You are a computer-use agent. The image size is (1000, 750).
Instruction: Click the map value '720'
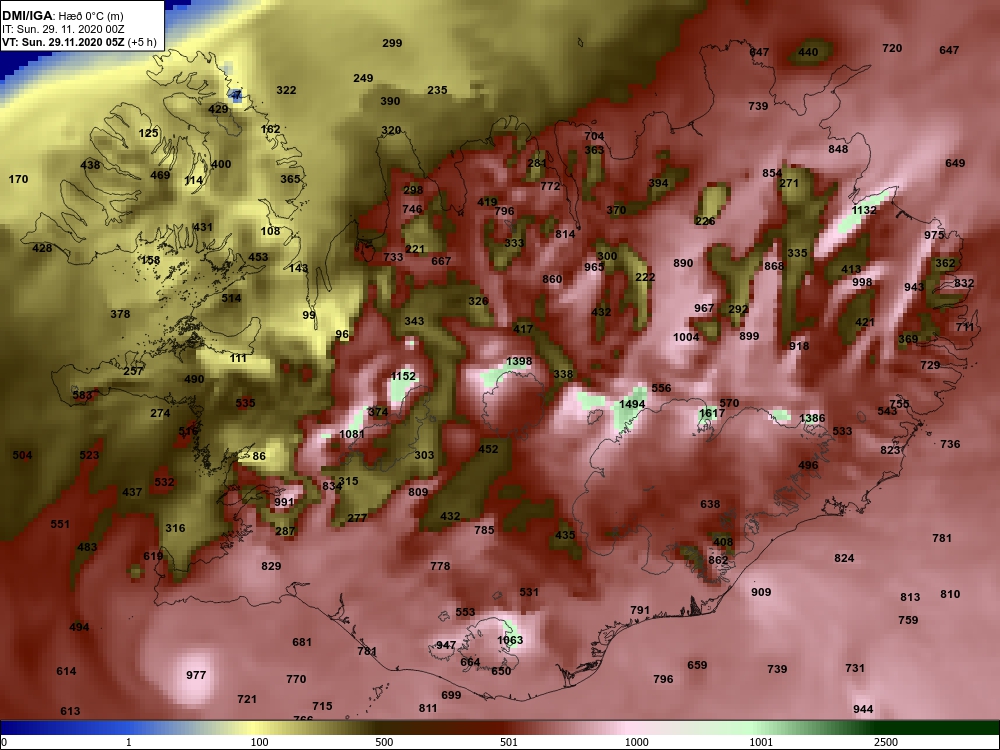[x=892, y=48]
